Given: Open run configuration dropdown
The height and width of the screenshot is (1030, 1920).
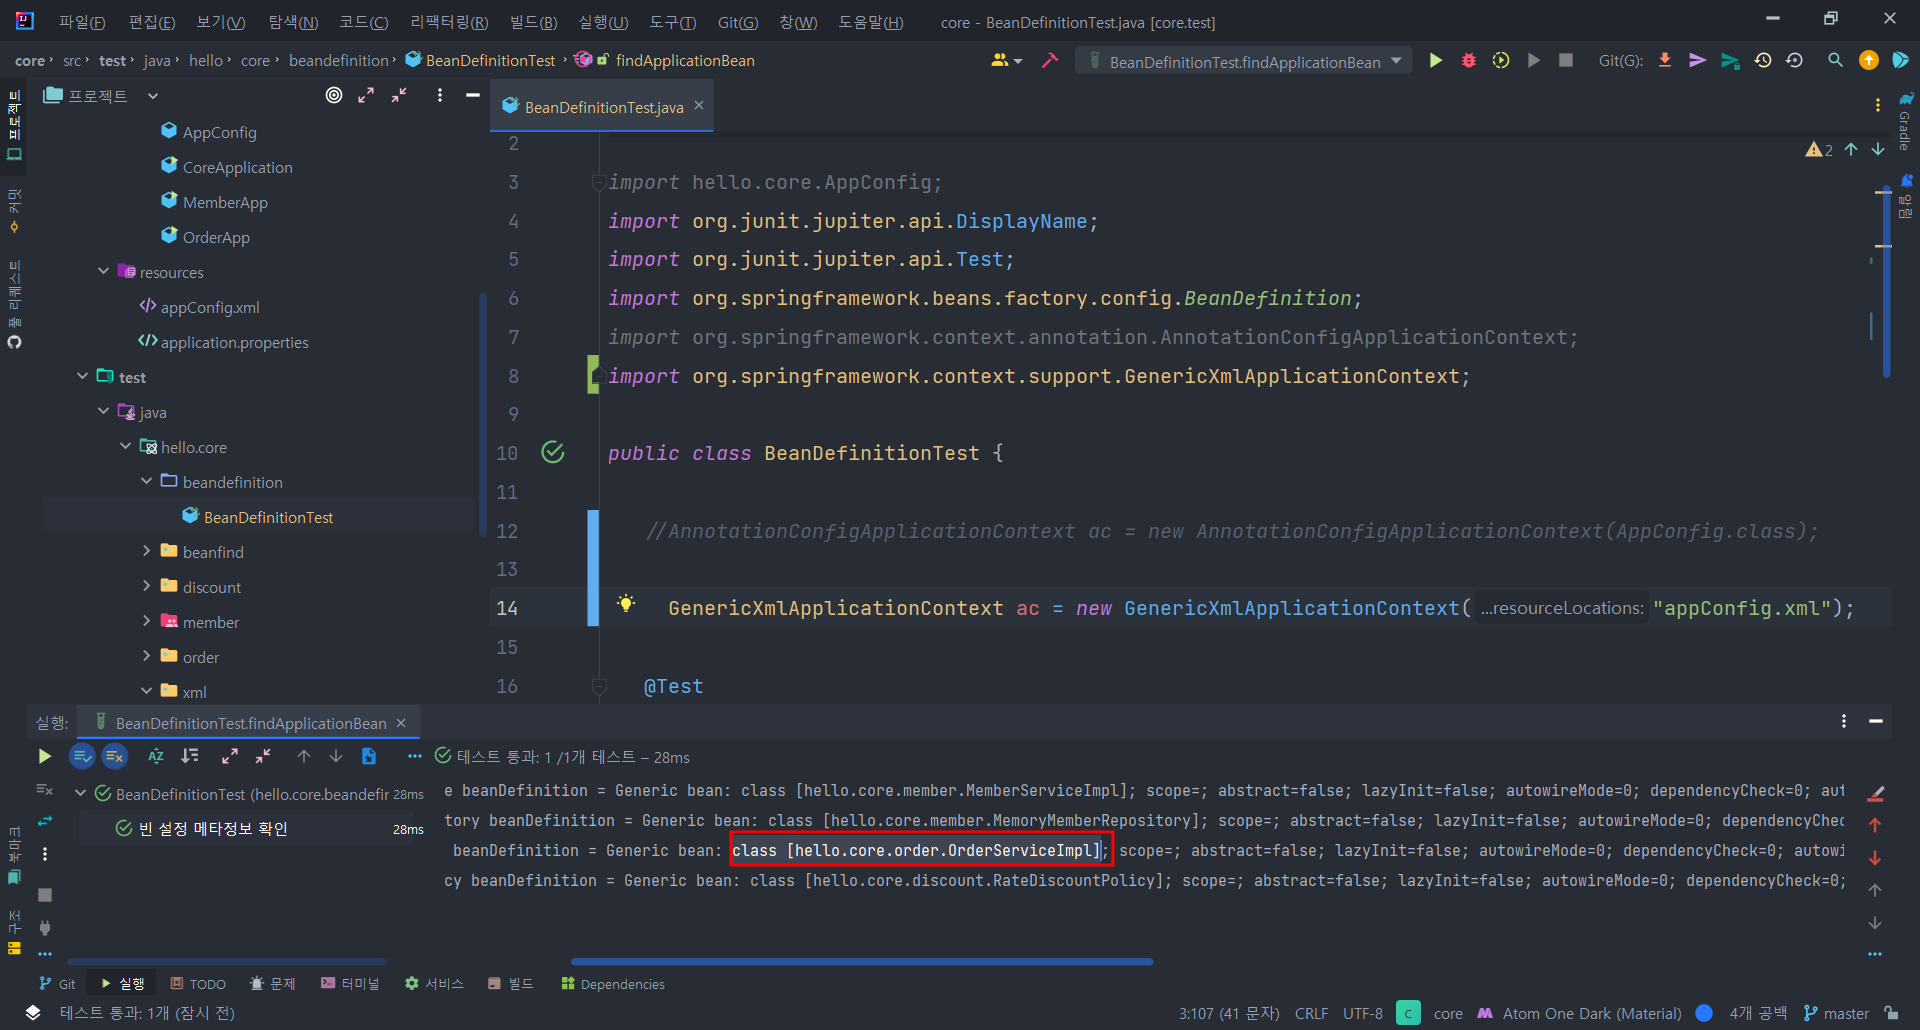Looking at the screenshot, I should (x=1245, y=61).
